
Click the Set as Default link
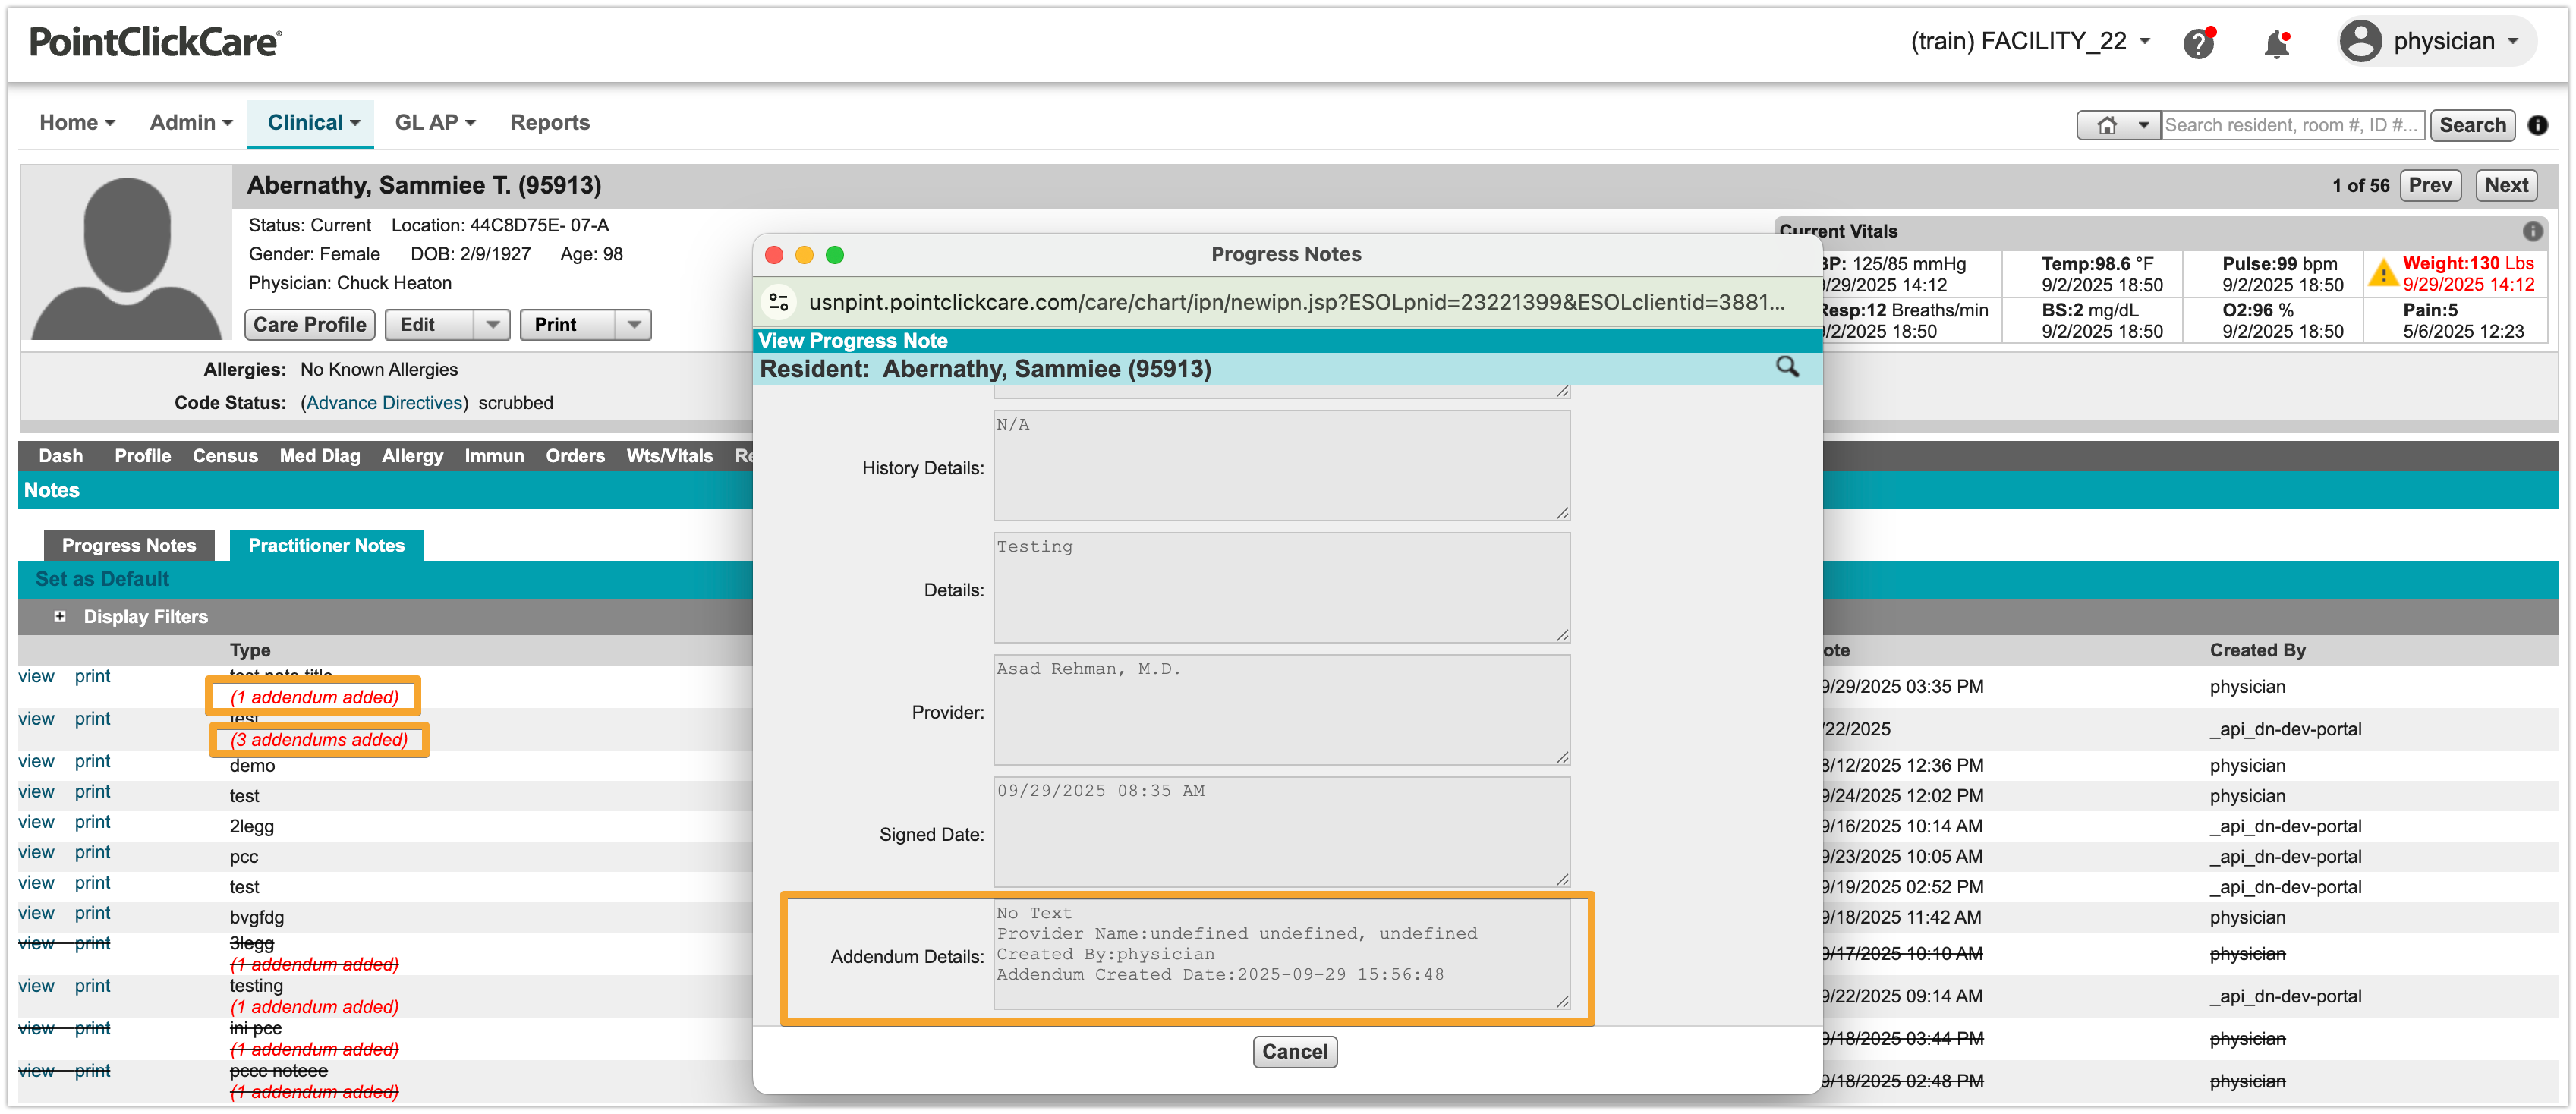coord(102,579)
